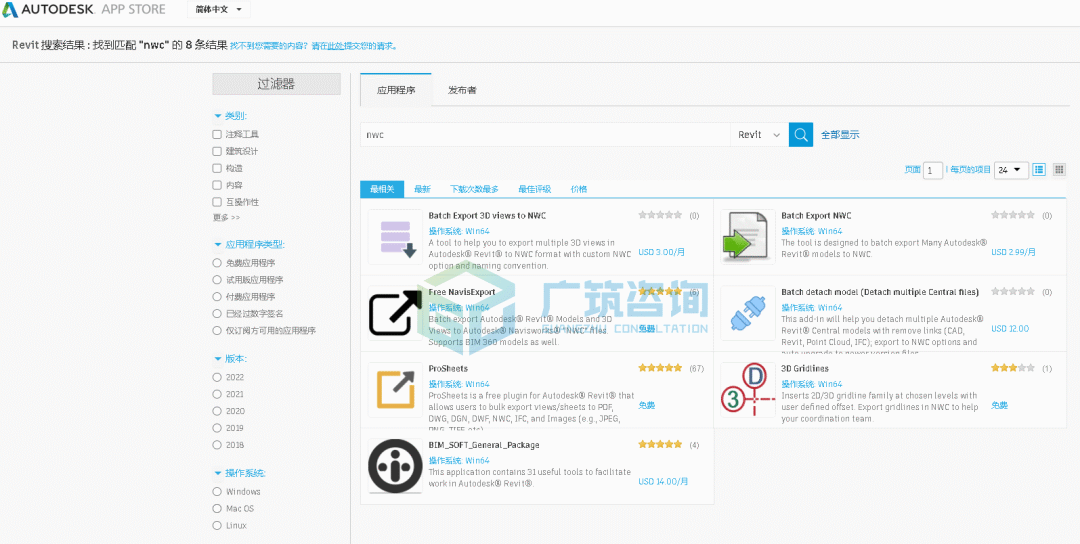
Task: Select version 2019 radio button
Action: click(x=217, y=428)
